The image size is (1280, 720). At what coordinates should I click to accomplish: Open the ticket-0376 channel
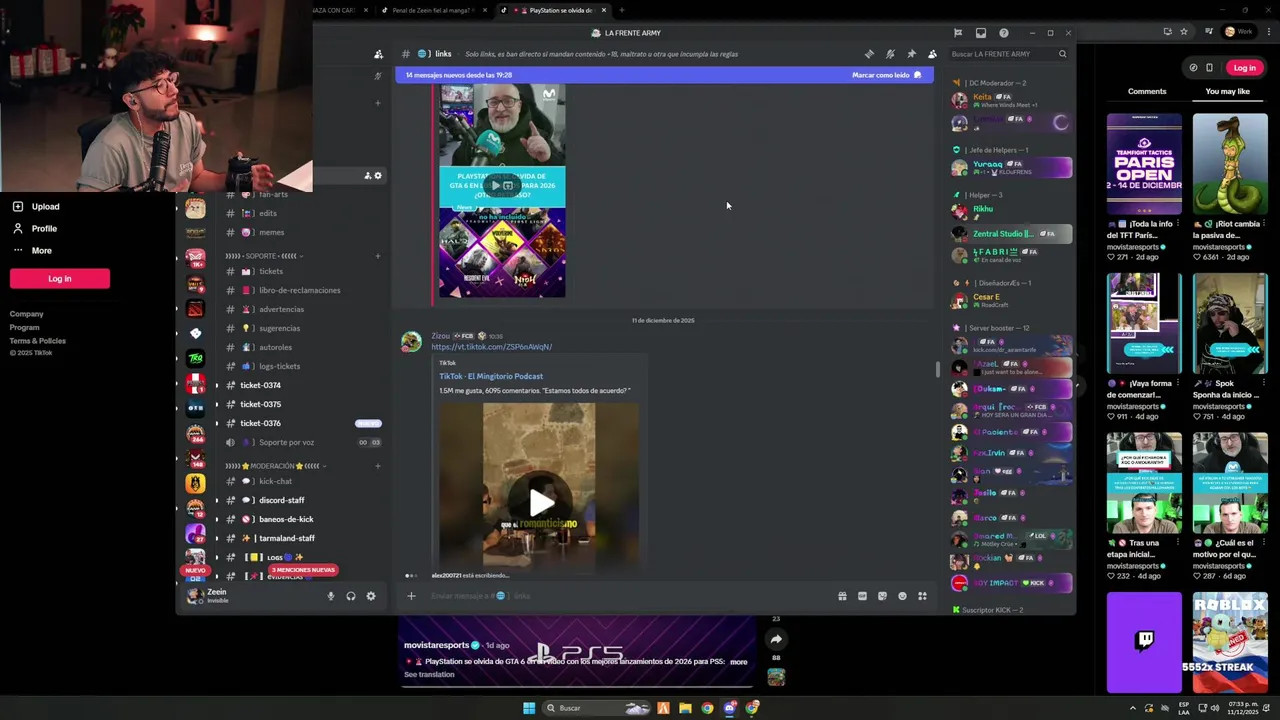click(302, 423)
